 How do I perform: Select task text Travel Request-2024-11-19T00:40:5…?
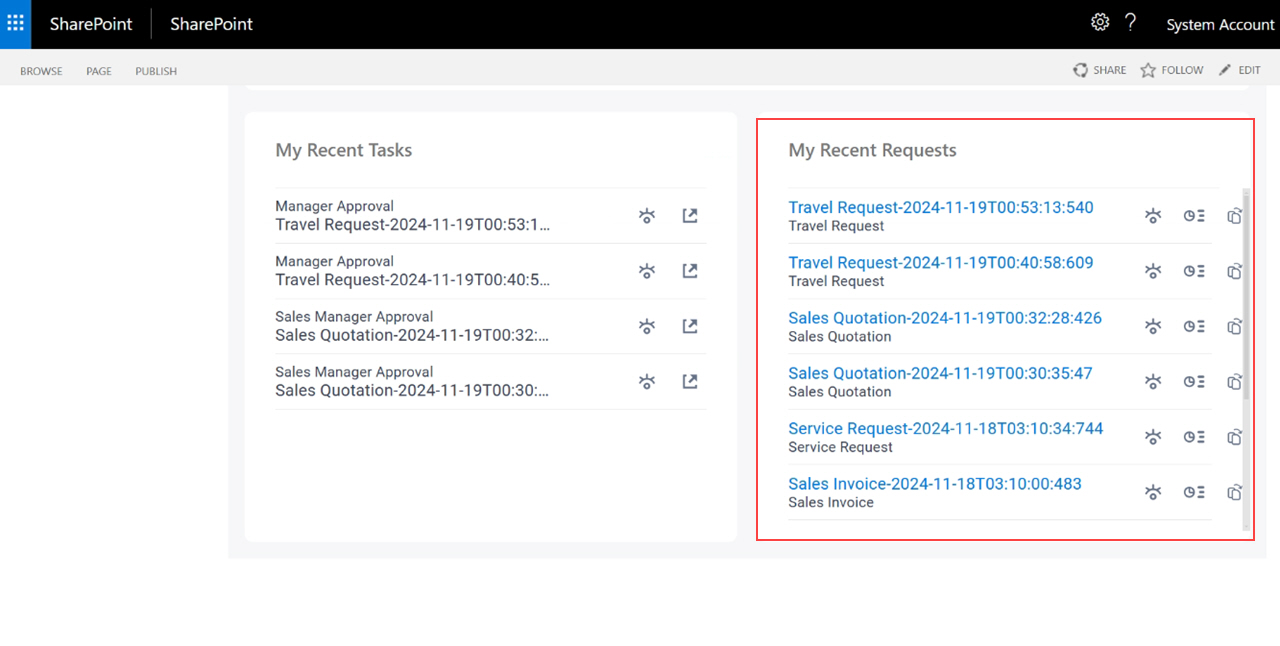(412, 280)
